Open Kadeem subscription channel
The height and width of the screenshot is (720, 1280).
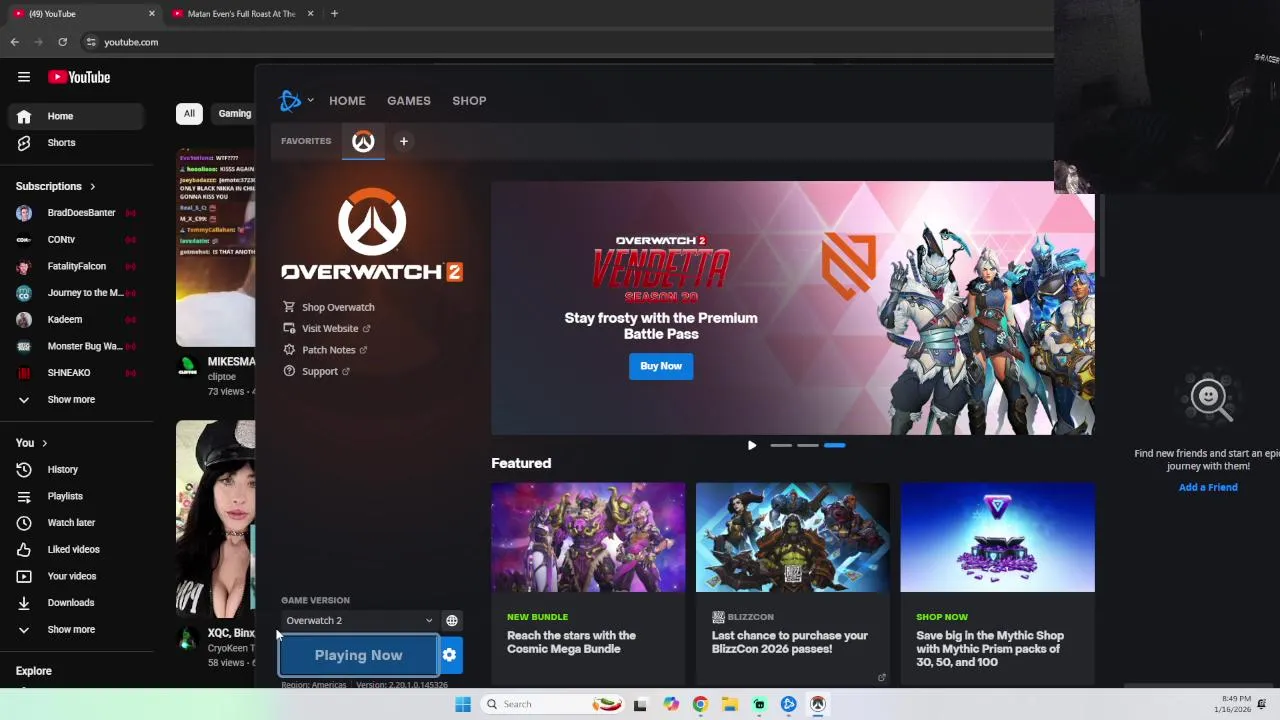coord(76,320)
